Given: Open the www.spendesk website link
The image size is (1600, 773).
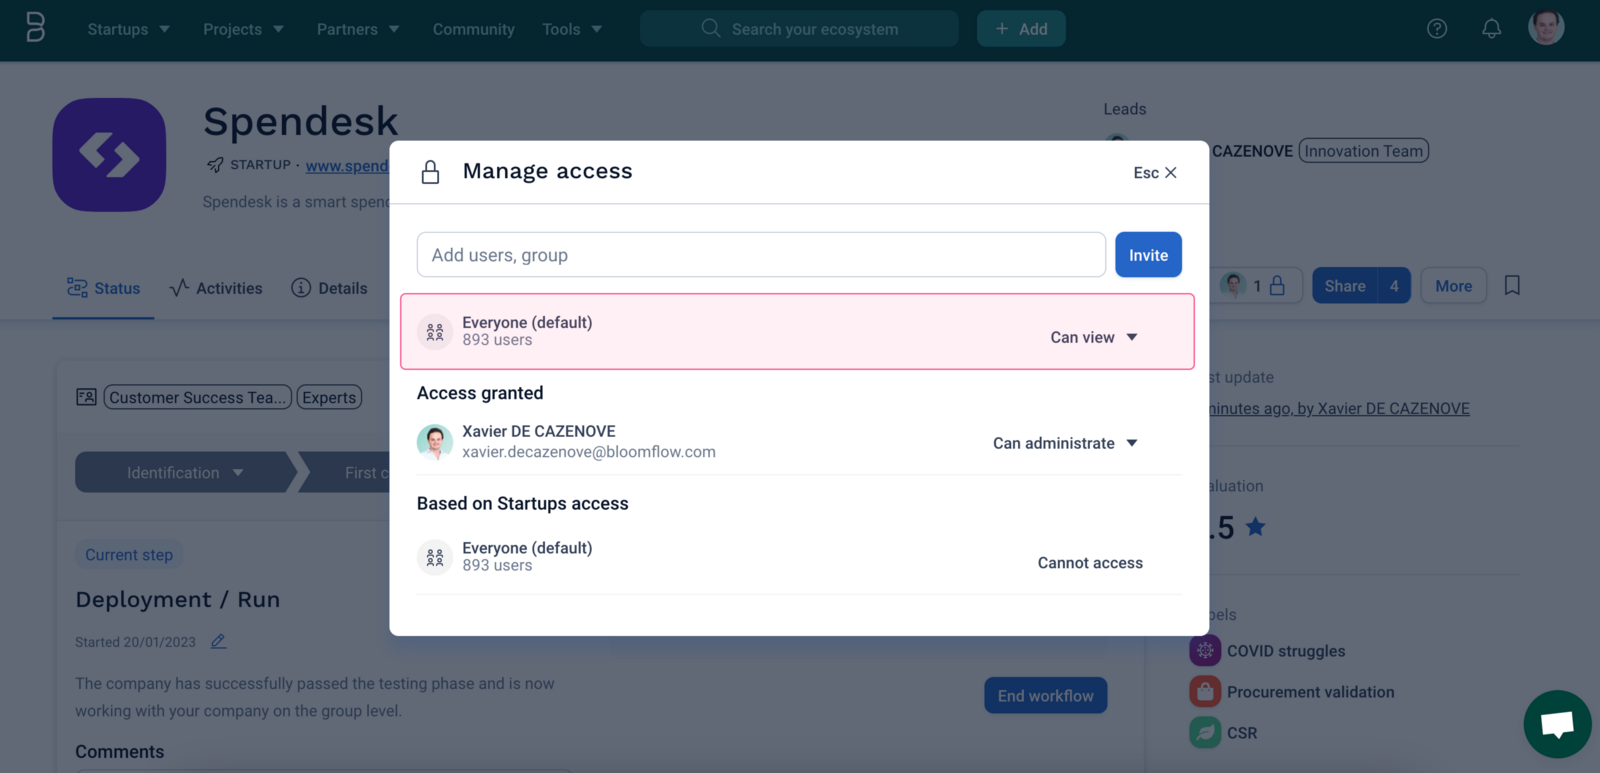Looking at the screenshot, I should (x=347, y=166).
